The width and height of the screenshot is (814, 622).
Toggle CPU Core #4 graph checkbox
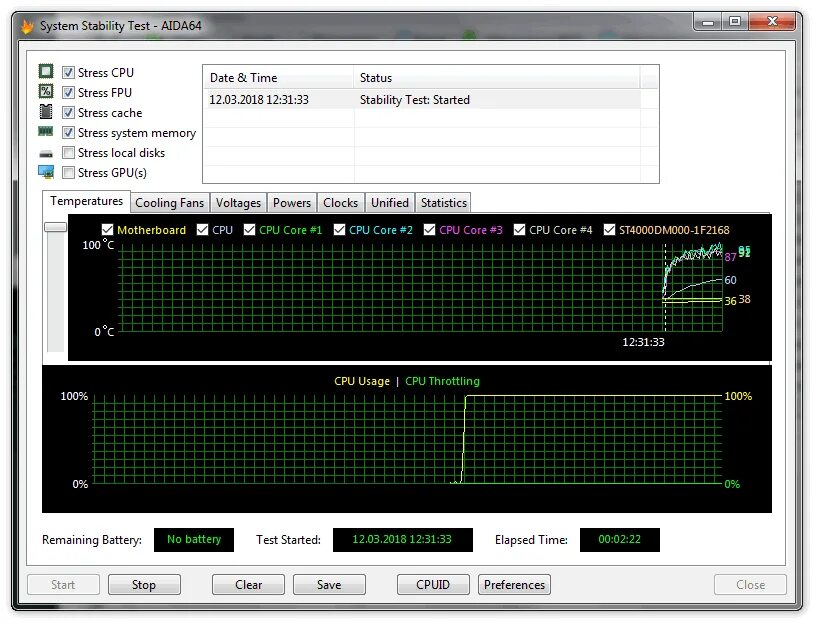(519, 229)
